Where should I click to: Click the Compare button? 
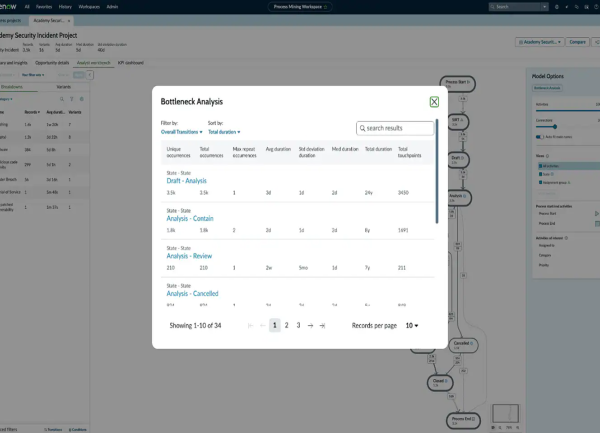point(577,42)
